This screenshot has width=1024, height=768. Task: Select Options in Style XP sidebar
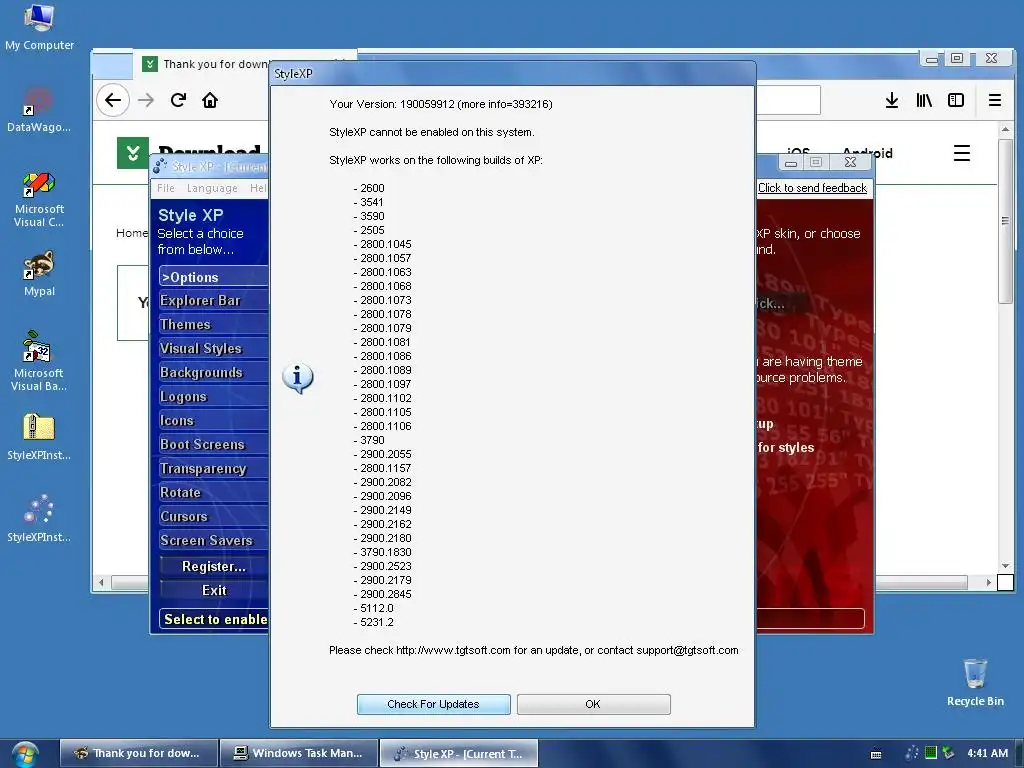(x=214, y=276)
